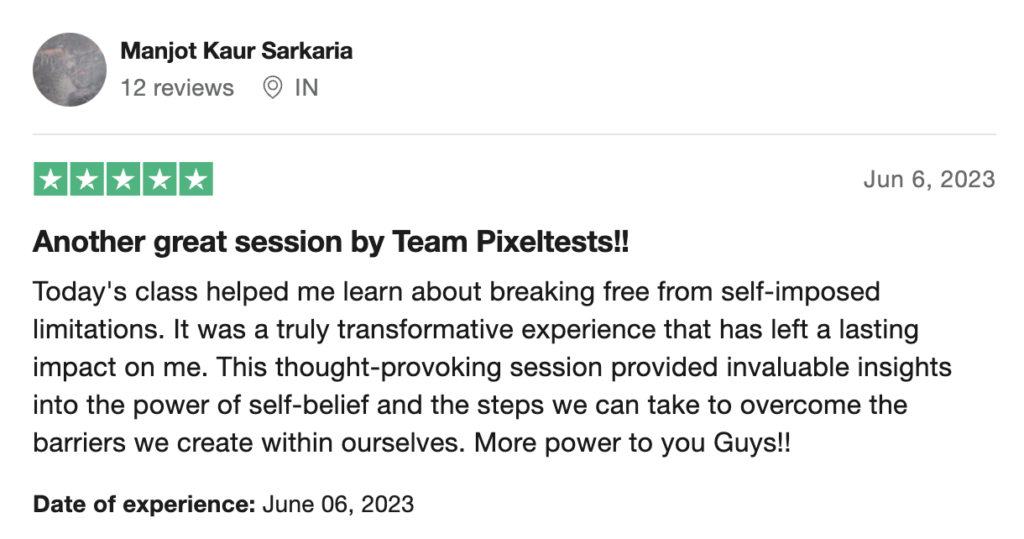Select the "IN" country code

pos(306,88)
